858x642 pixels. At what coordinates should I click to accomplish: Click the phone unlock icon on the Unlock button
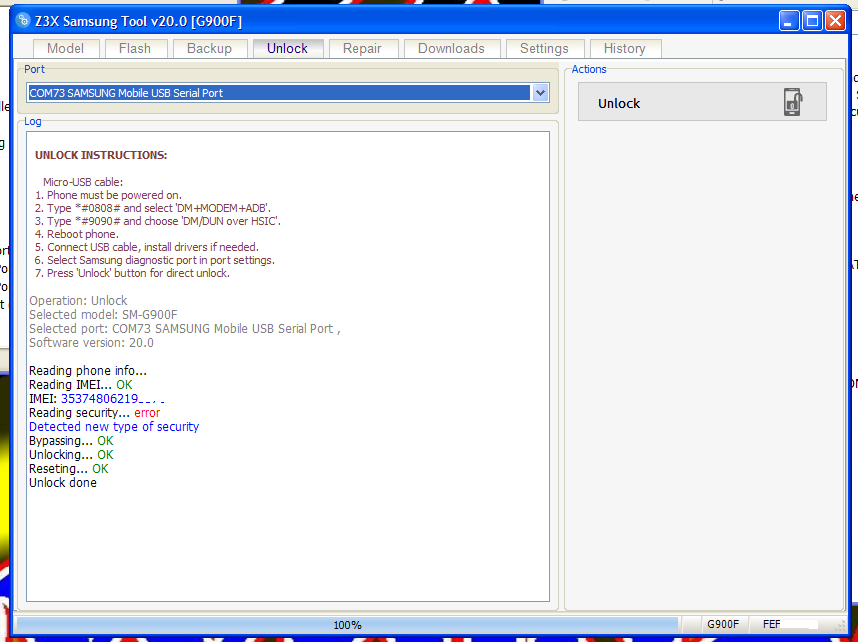(793, 102)
